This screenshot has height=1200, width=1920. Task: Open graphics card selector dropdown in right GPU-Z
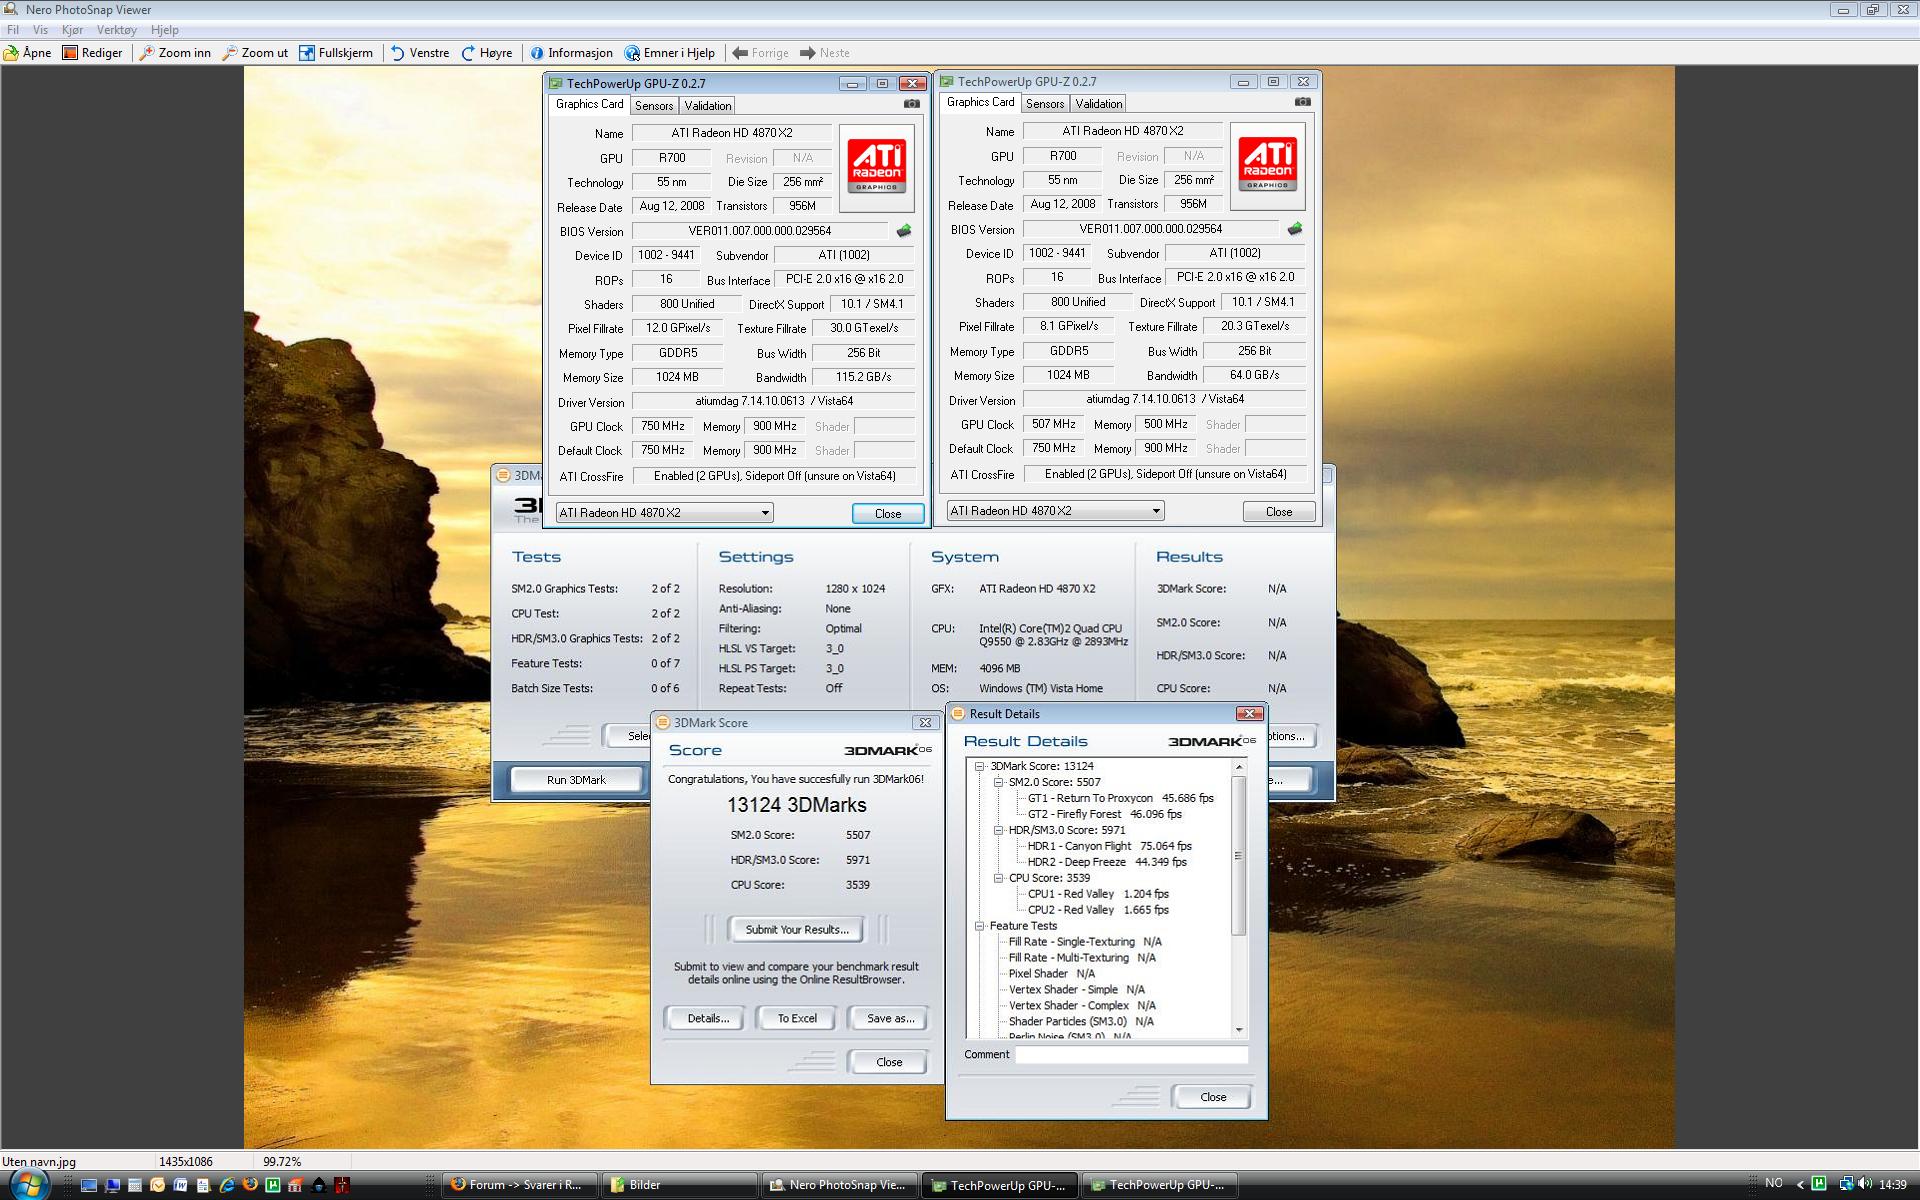coord(1055,511)
